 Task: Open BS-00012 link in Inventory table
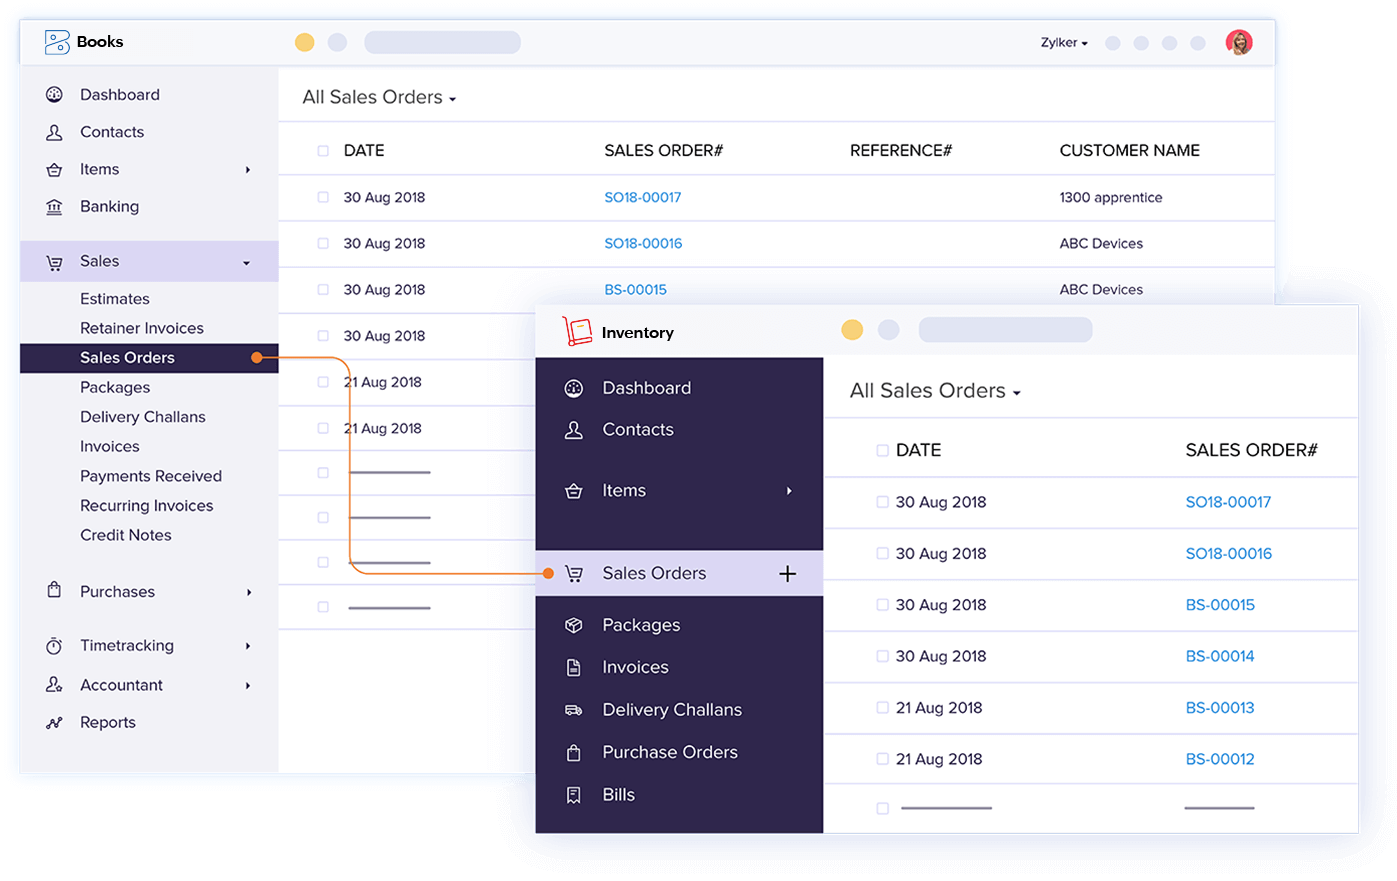(x=1220, y=759)
